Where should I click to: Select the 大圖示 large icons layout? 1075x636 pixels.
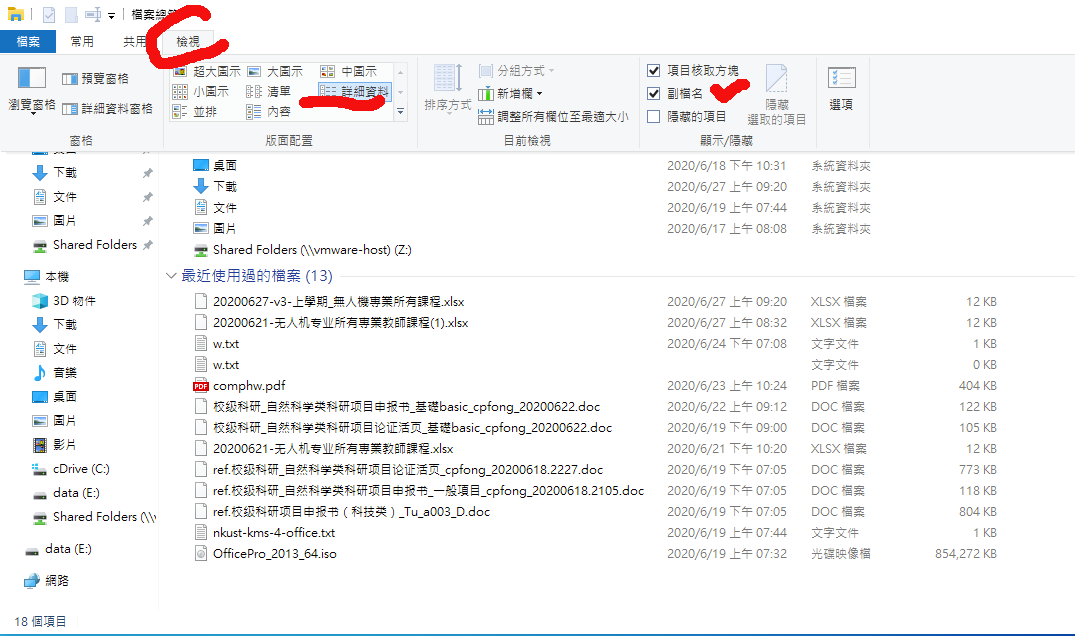click(x=274, y=72)
